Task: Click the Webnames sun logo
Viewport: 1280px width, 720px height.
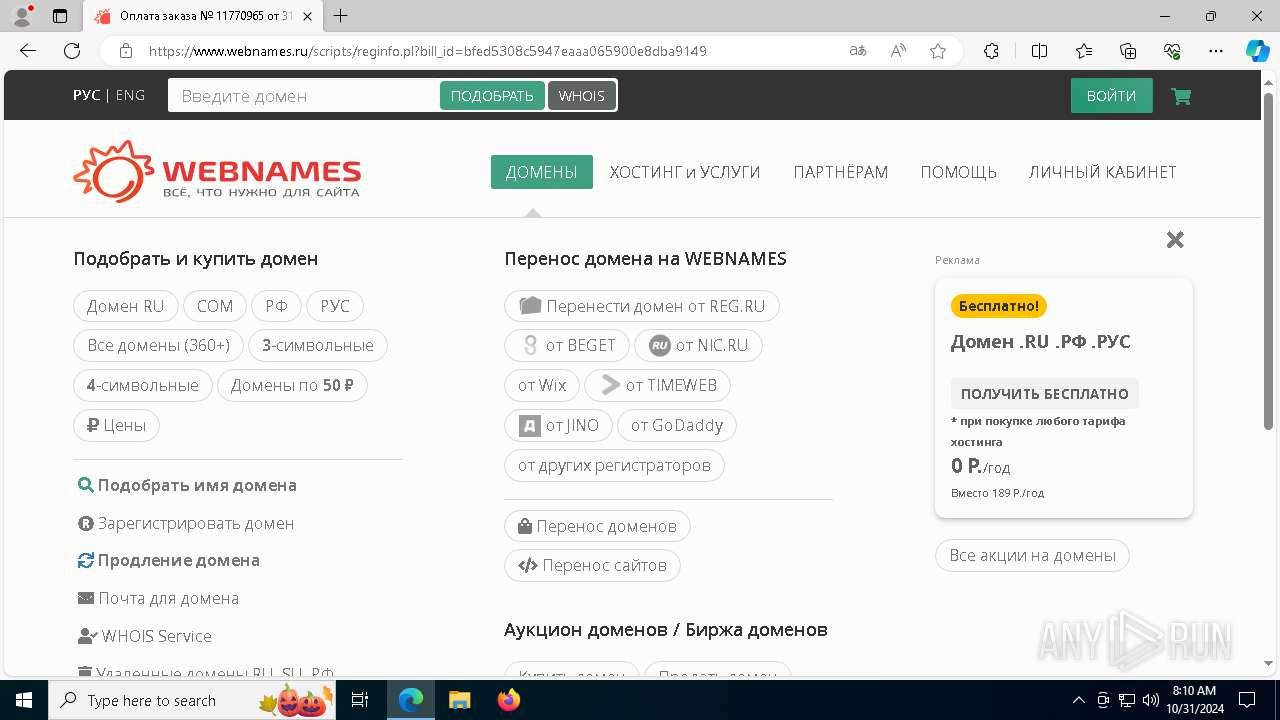Action: pyautogui.click(x=113, y=171)
